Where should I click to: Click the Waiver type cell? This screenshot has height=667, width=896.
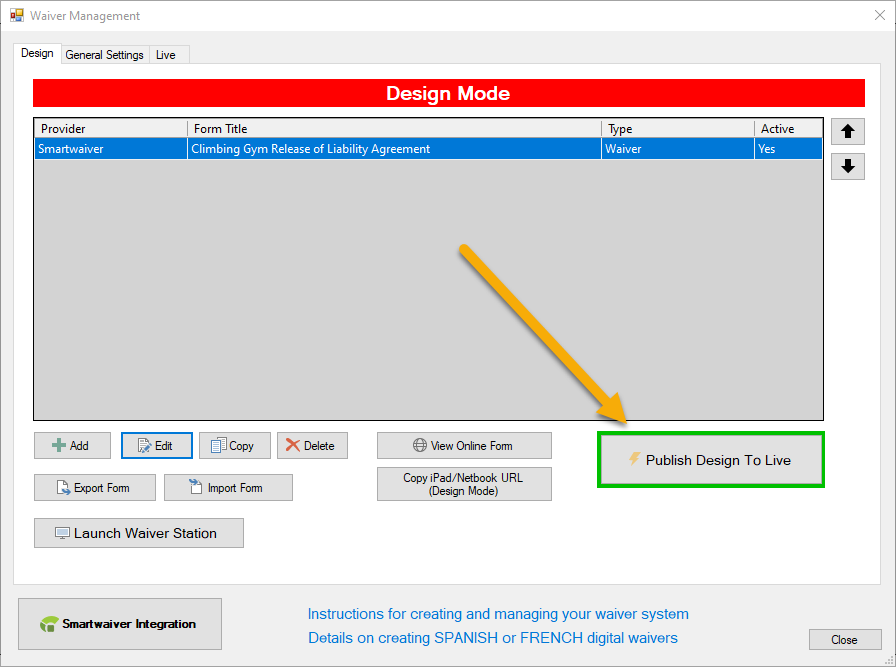point(678,149)
